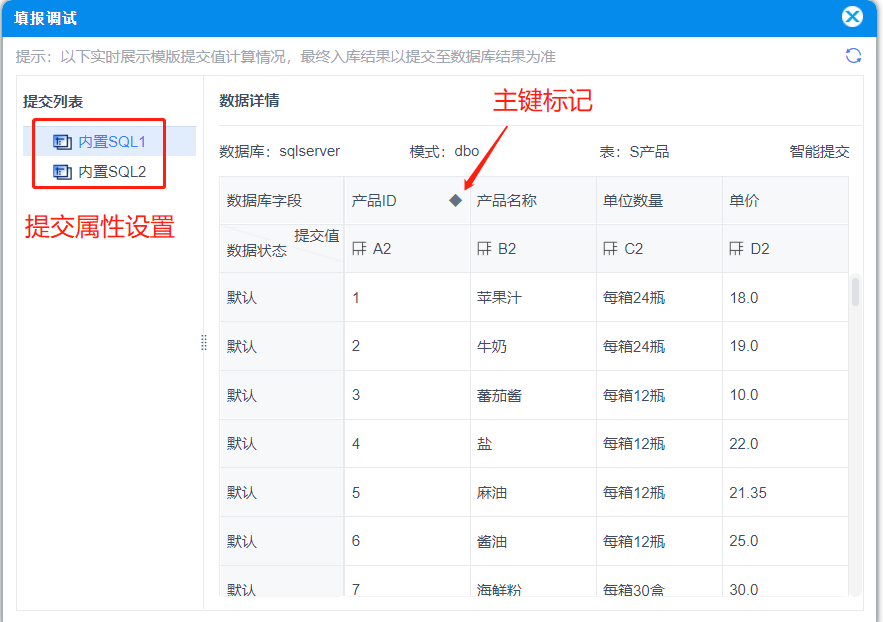Close the 填报调试 dialog
This screenshot has height=622, width=883.
pyautogui.click(x=852, y=17)
